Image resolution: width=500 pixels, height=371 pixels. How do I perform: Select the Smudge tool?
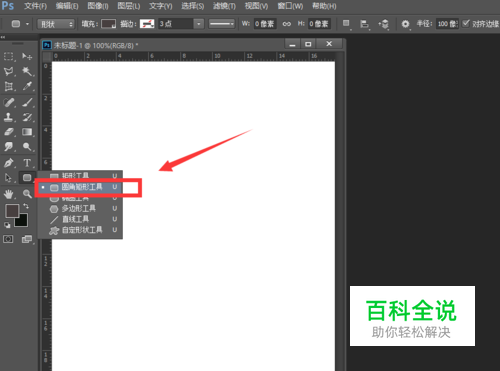9,147
